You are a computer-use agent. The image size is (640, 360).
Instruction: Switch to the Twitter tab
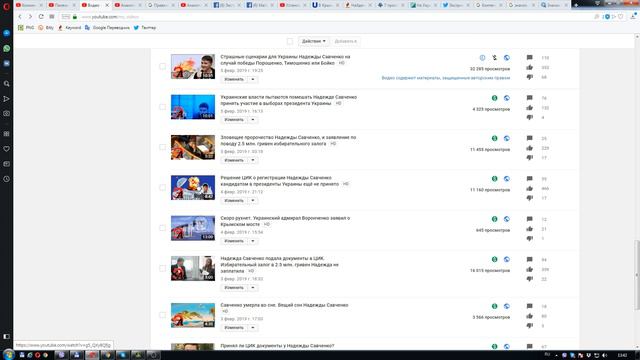pyautogui.click(x=456, y=5)
